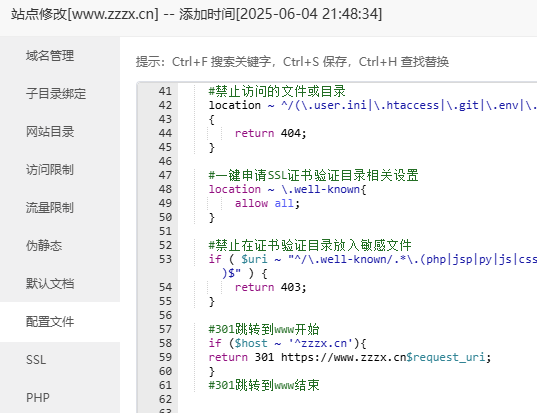Click line number 48 in gutter
Viewport: 537px width, 413px height.
(x=165, y=189)
